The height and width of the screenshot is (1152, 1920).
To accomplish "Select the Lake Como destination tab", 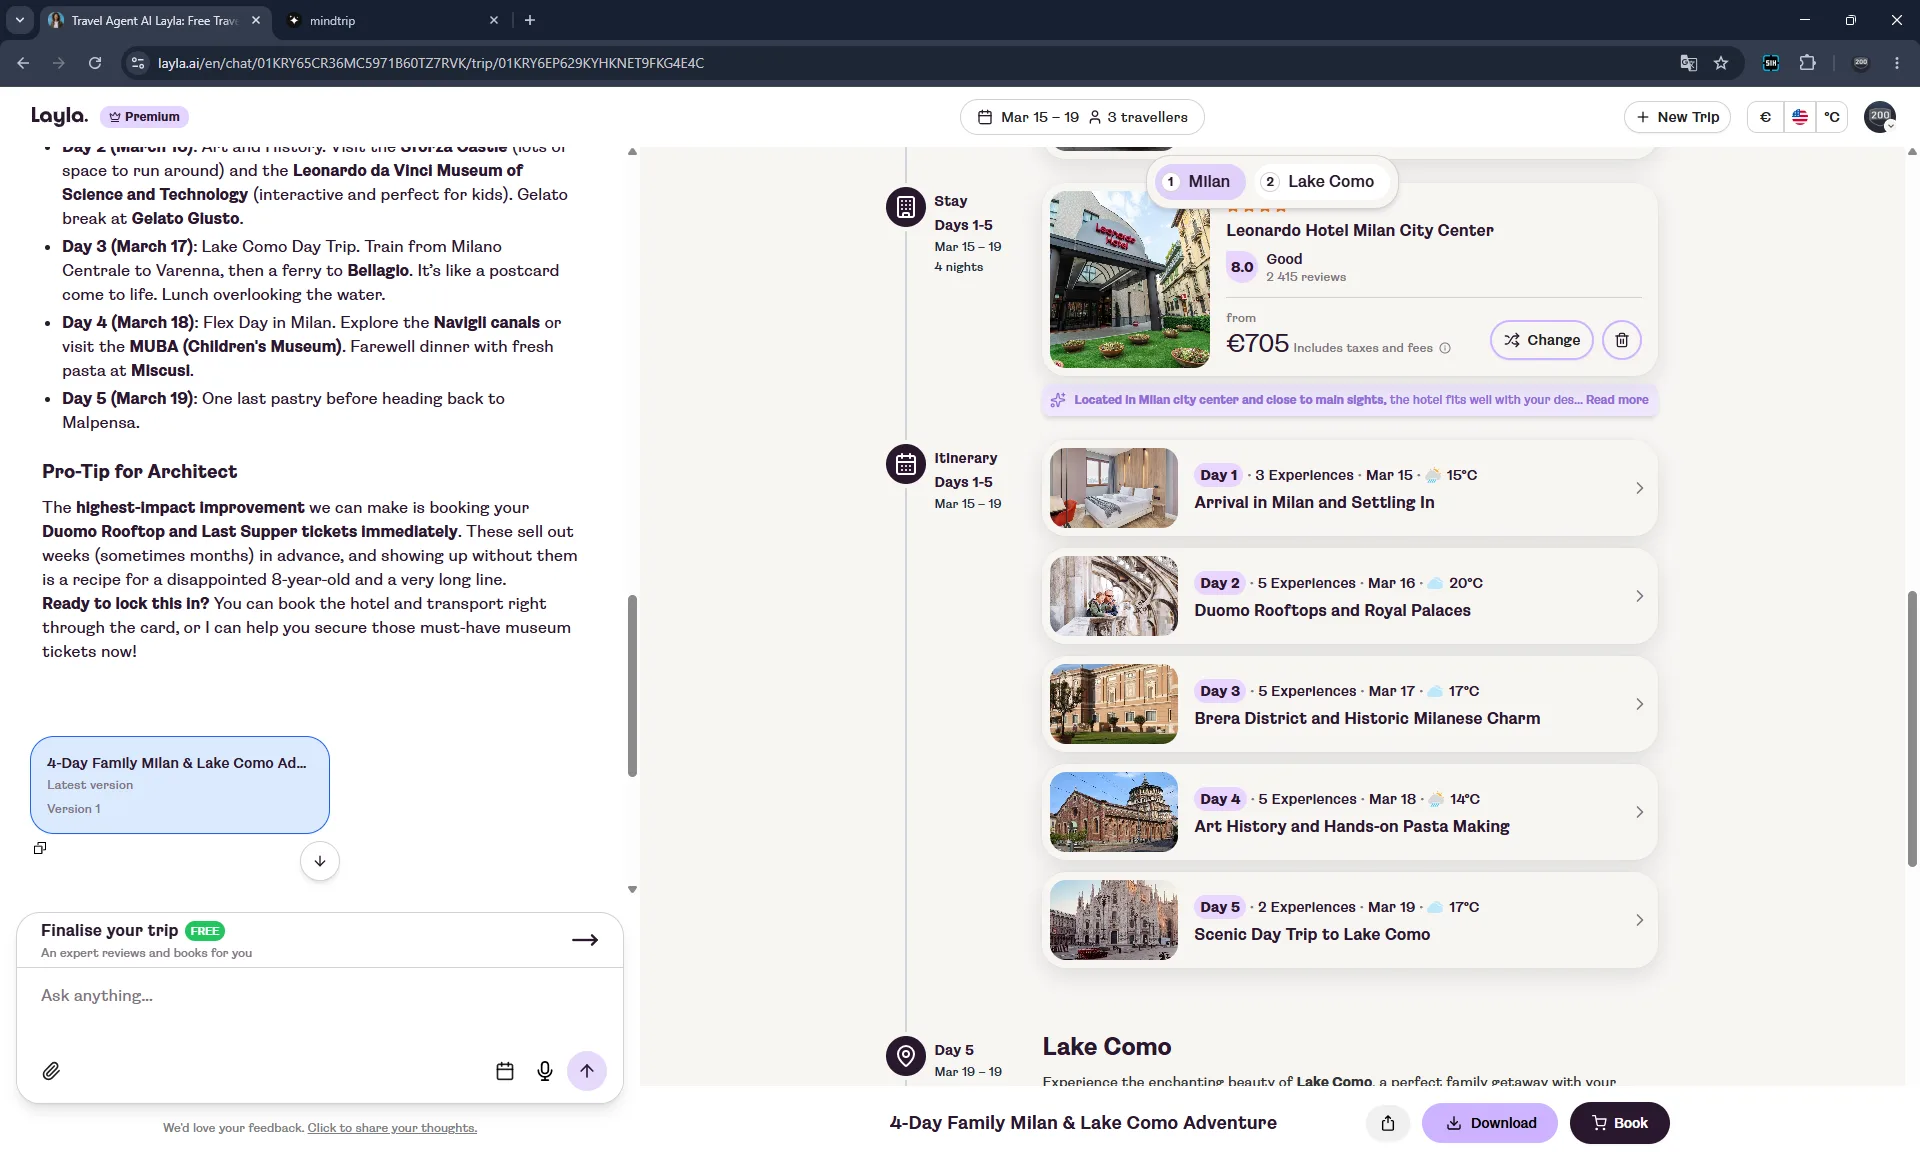I will tap(1318, 181).
